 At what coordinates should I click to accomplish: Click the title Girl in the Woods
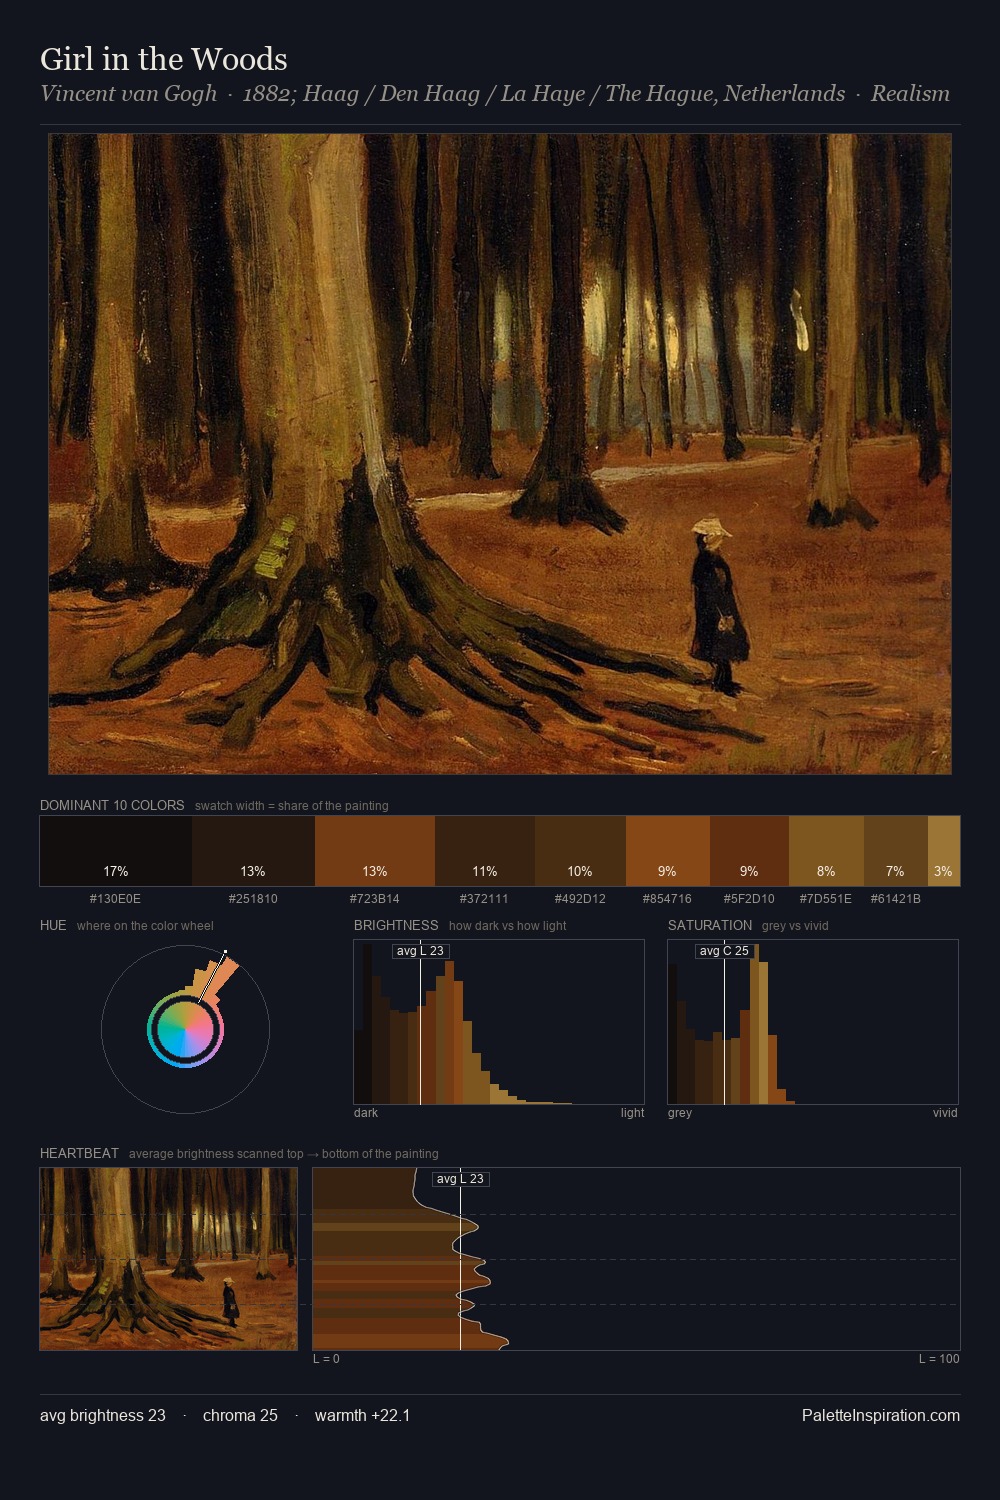point(164,59)
